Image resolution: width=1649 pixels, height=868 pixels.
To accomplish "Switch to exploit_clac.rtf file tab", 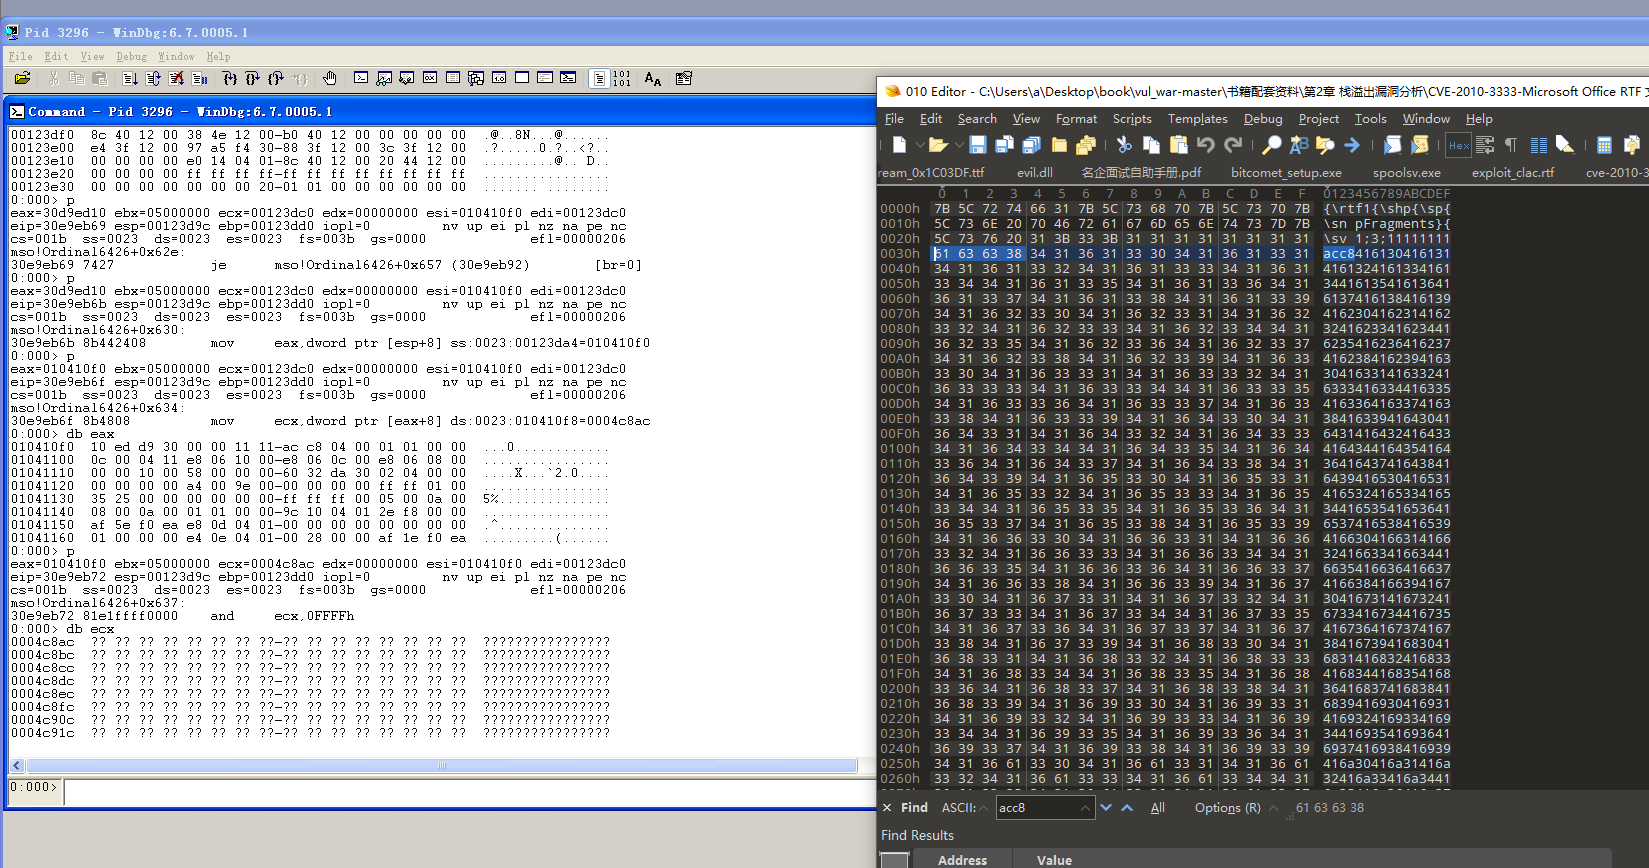I will 1513,172.
